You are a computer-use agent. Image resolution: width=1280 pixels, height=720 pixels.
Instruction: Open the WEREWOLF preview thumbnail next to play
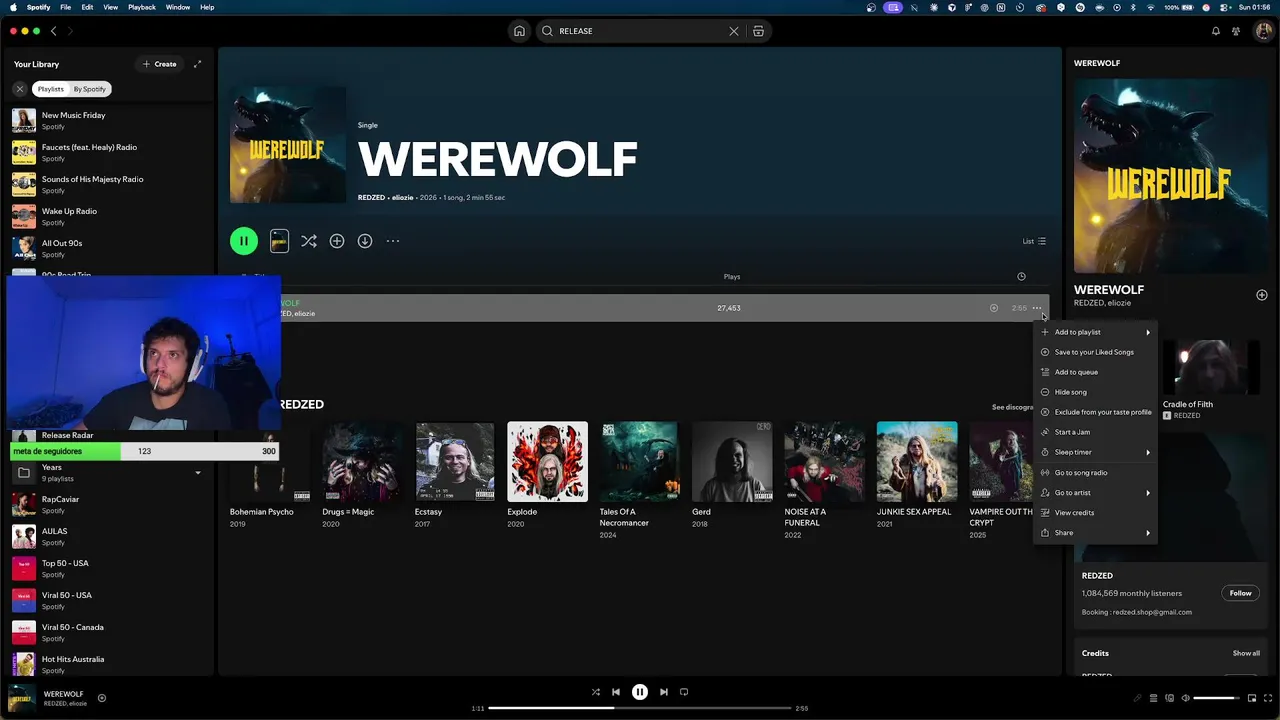pyautogui.click(x=279, y=241)
